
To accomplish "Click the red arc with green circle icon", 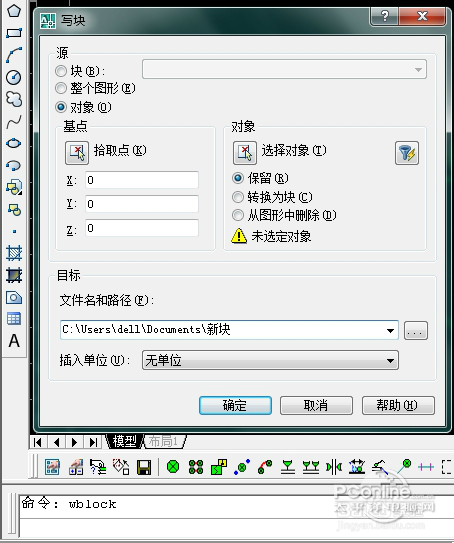I will (265, 467).
